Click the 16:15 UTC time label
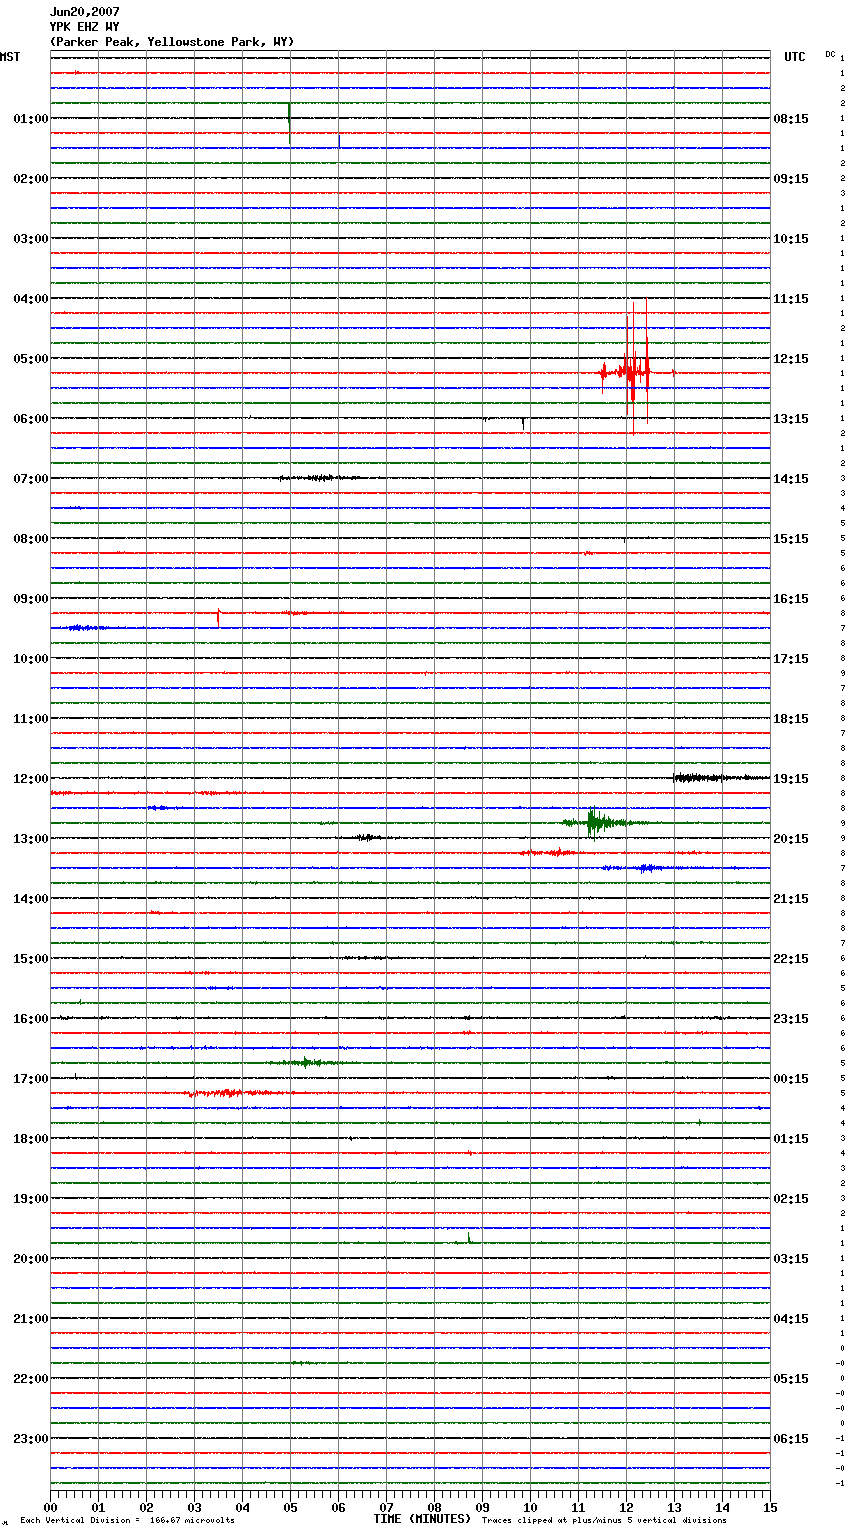The height and width of the screenshot is (1534, 850). [x=791, y=599]
